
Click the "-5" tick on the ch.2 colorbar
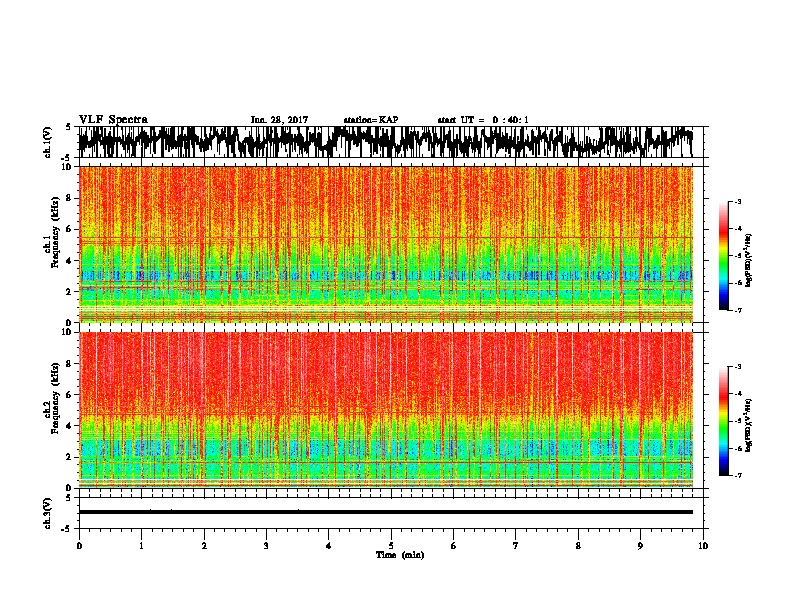point(738,421)
